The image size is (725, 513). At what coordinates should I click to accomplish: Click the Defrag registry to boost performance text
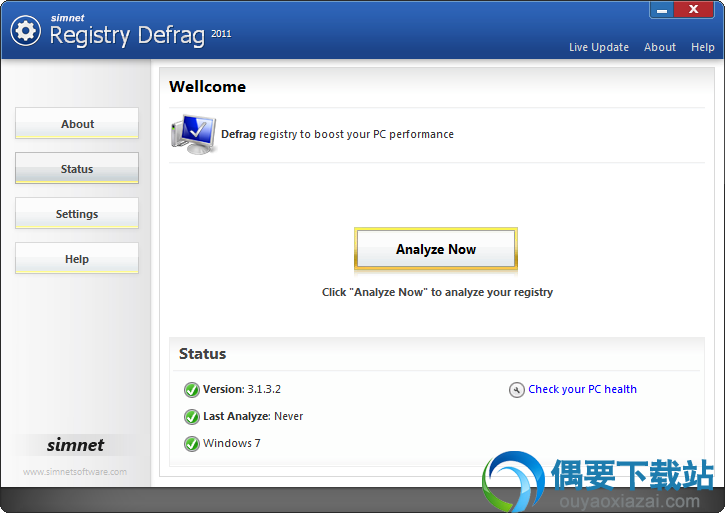(x=337, y=134)
